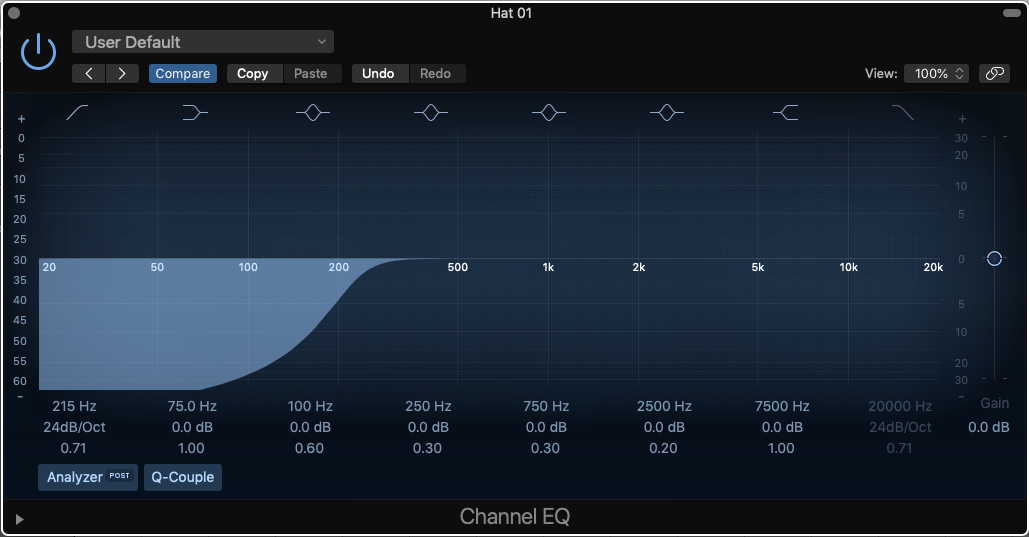This screenshot has width=1029, height=537.
Task: Click the Undo button
Action: 378,74
